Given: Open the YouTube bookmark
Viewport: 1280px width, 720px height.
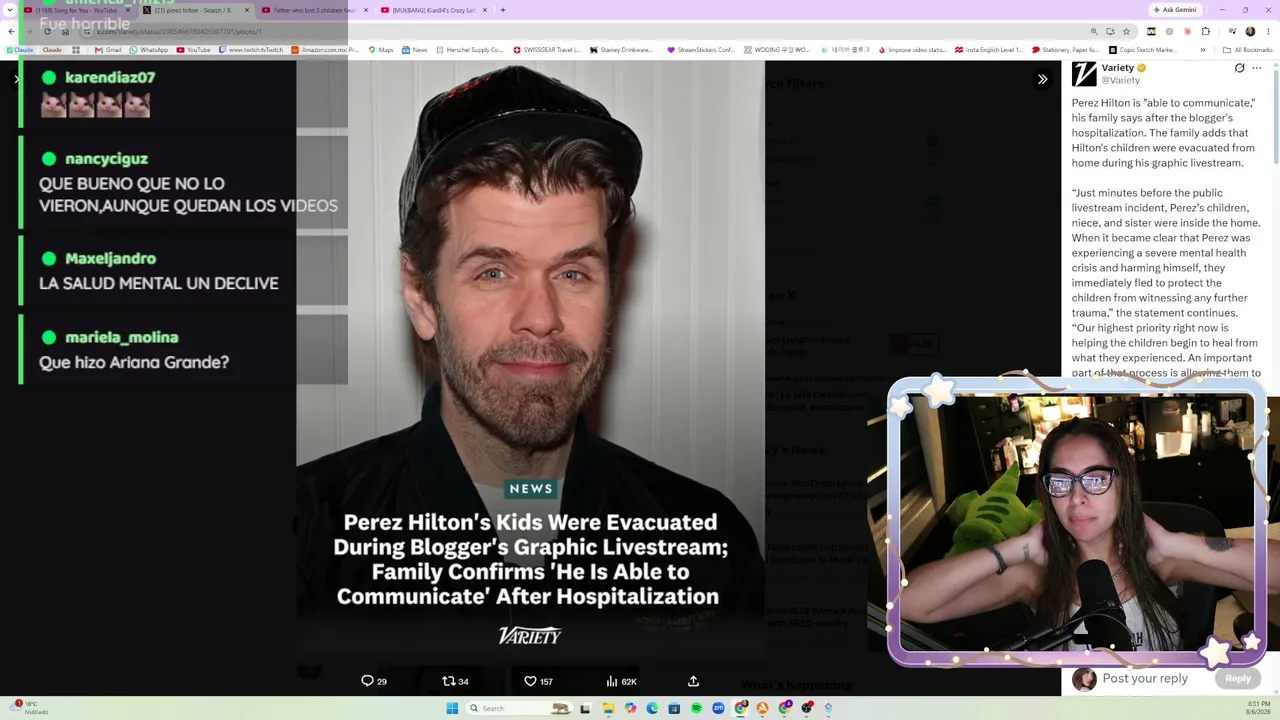Looking at the screenshot, I should click(194, 50).
